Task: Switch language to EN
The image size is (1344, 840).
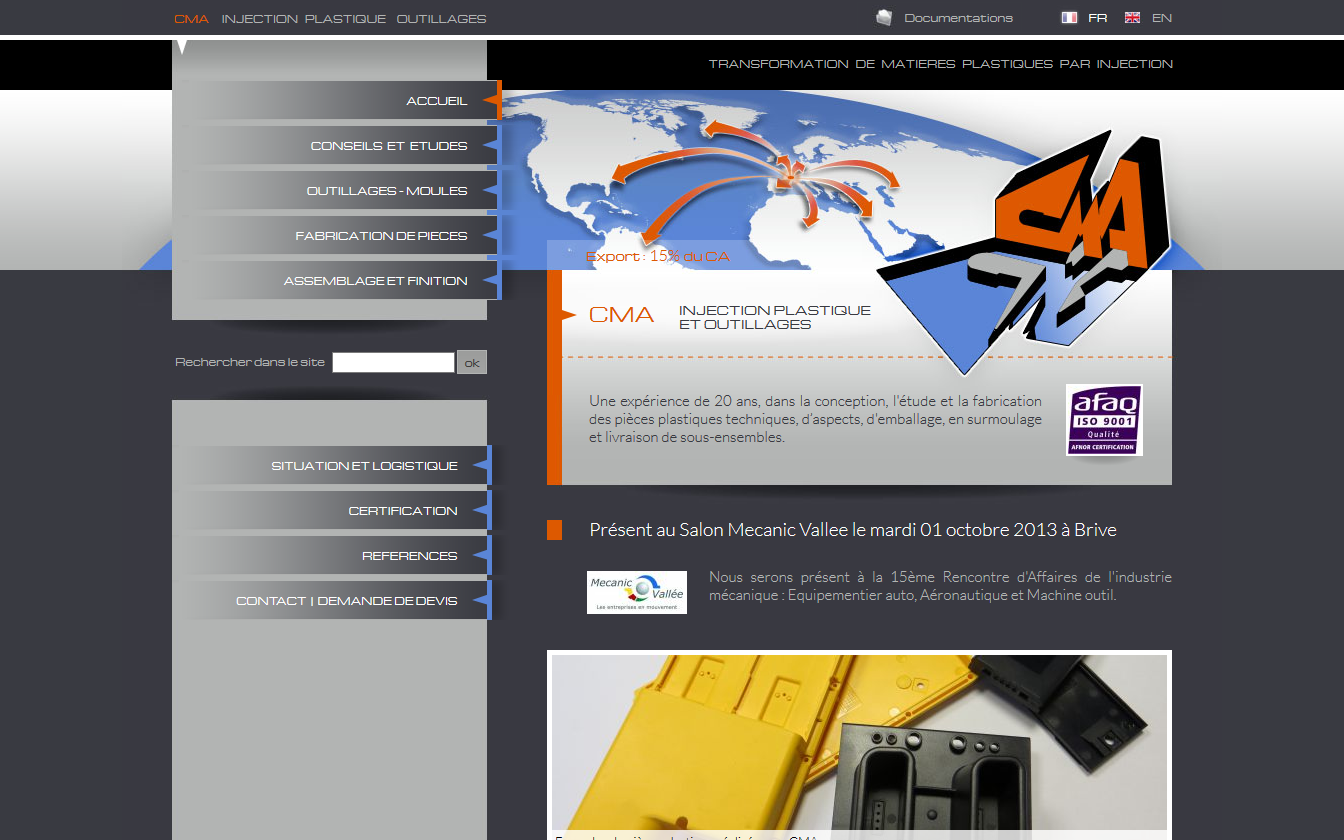Action: tap(1162, 18)
